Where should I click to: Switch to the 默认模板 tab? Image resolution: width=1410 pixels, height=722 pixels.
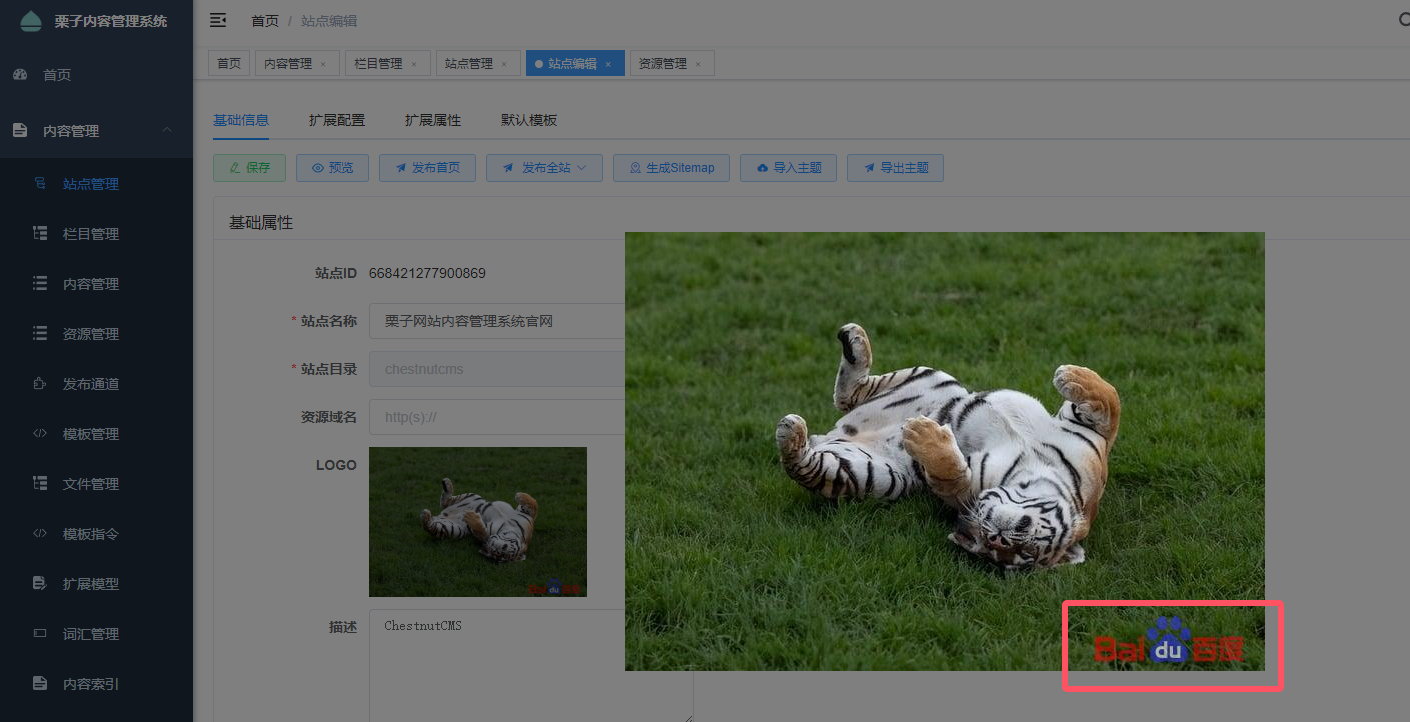coord(529,120)
